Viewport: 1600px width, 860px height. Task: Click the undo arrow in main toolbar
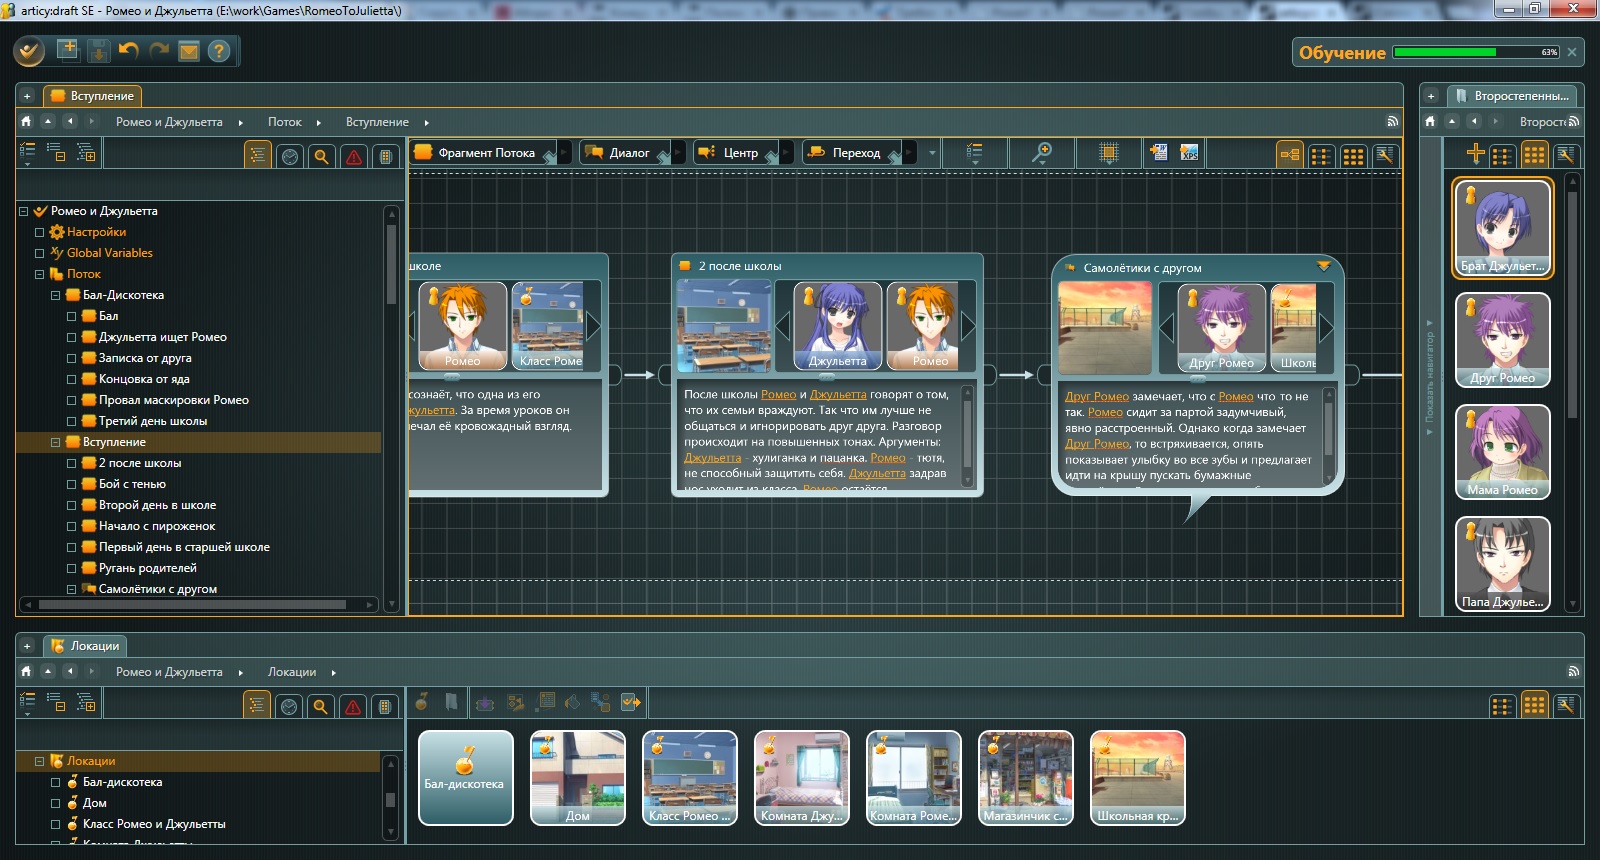128,50
